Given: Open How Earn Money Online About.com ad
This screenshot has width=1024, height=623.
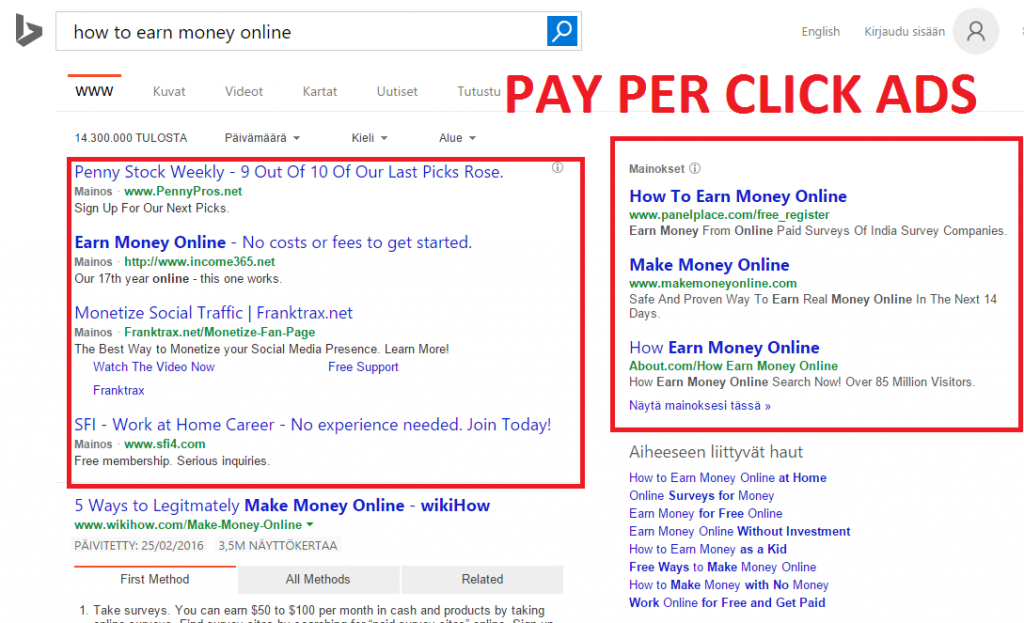Looking at the screenshot, I should pyautogui.click(x=724, y=347).
